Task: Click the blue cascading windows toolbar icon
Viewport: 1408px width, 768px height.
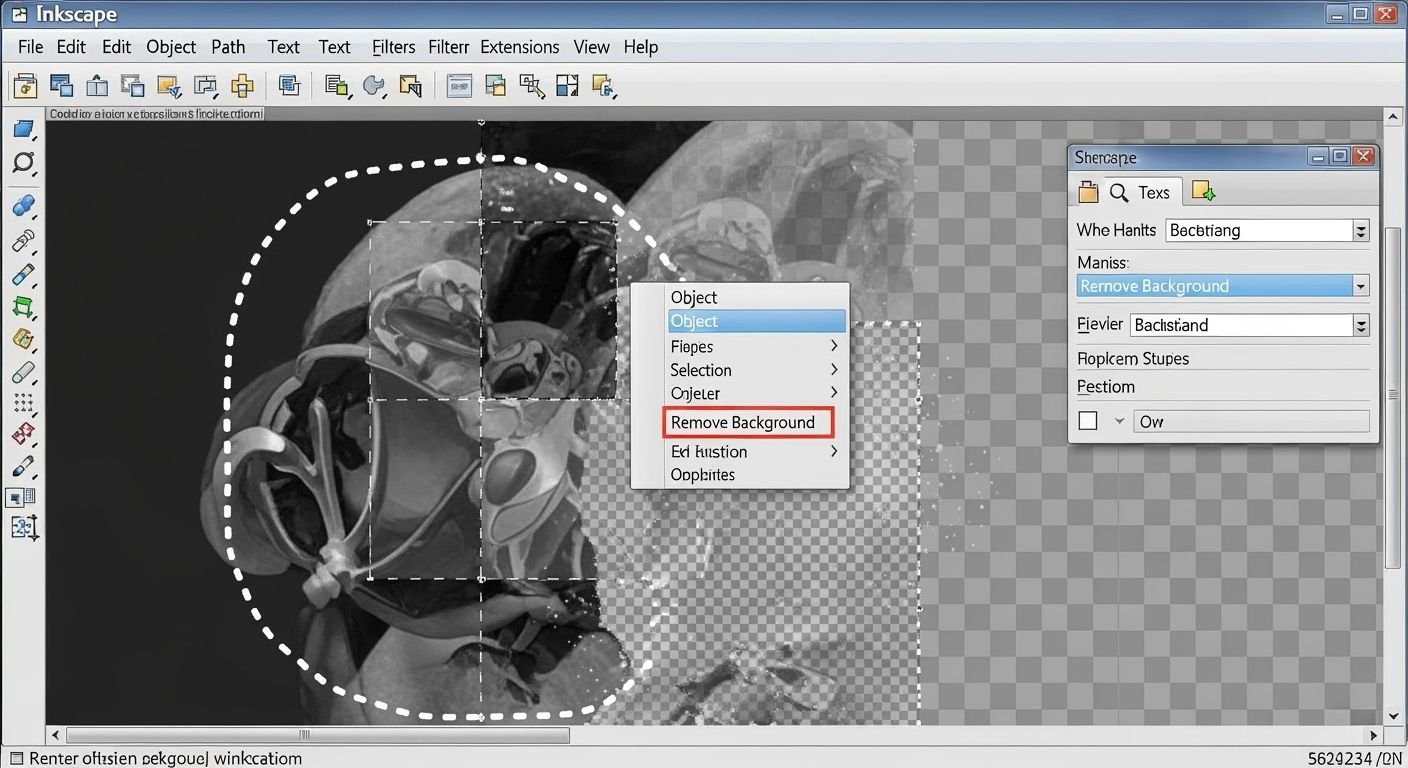Action: (62, 86)
